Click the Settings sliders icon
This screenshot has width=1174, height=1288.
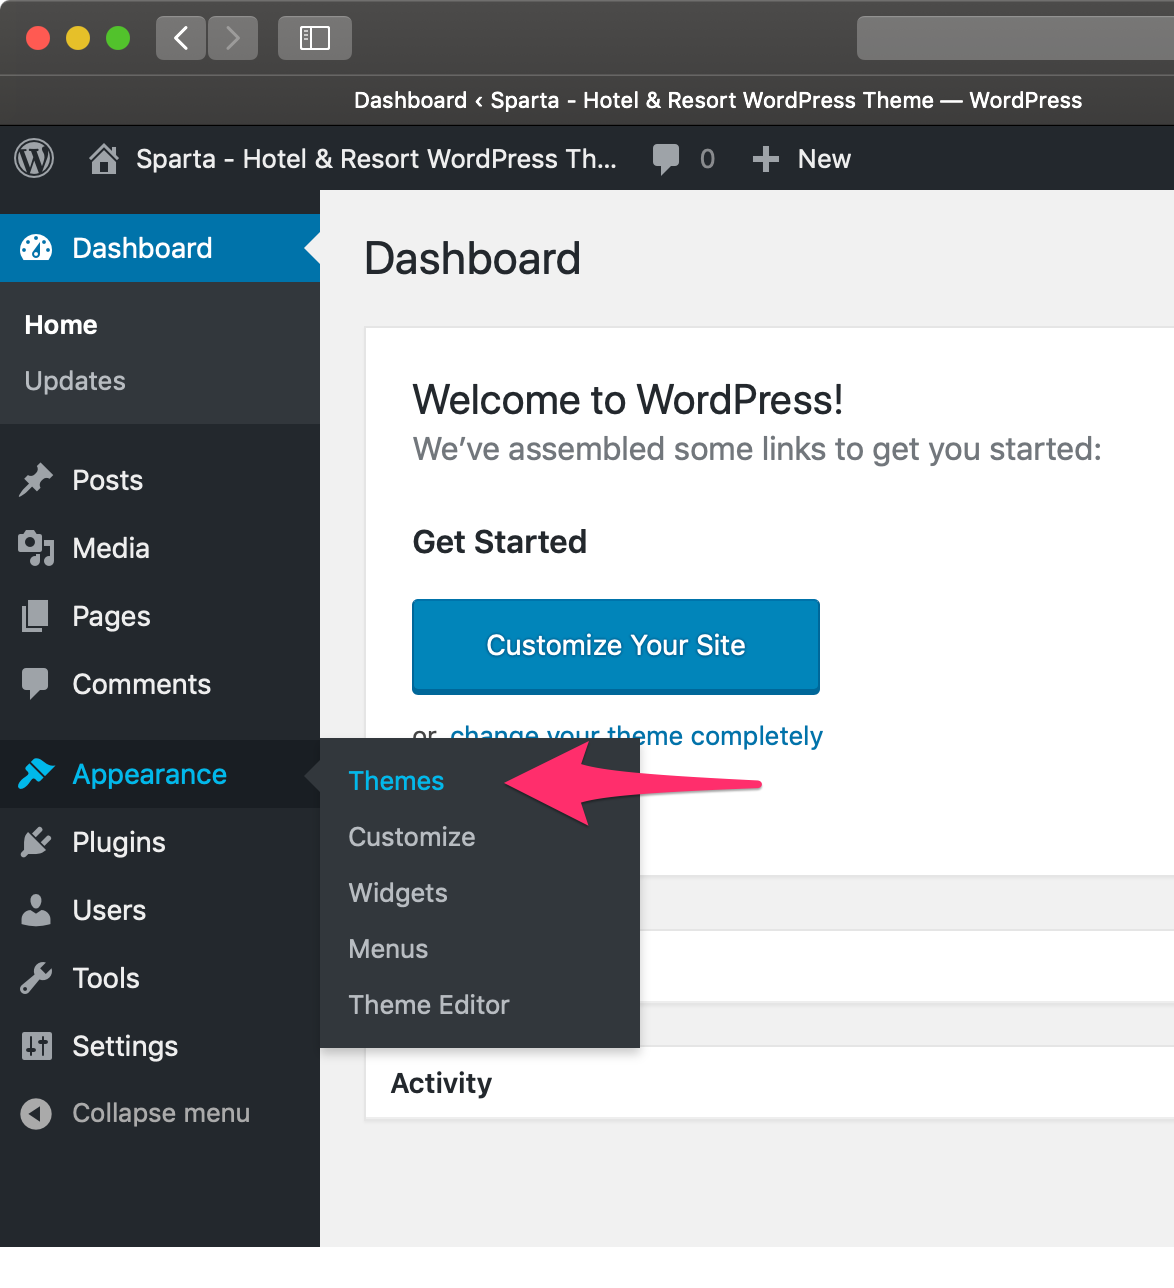(36, 1046)
